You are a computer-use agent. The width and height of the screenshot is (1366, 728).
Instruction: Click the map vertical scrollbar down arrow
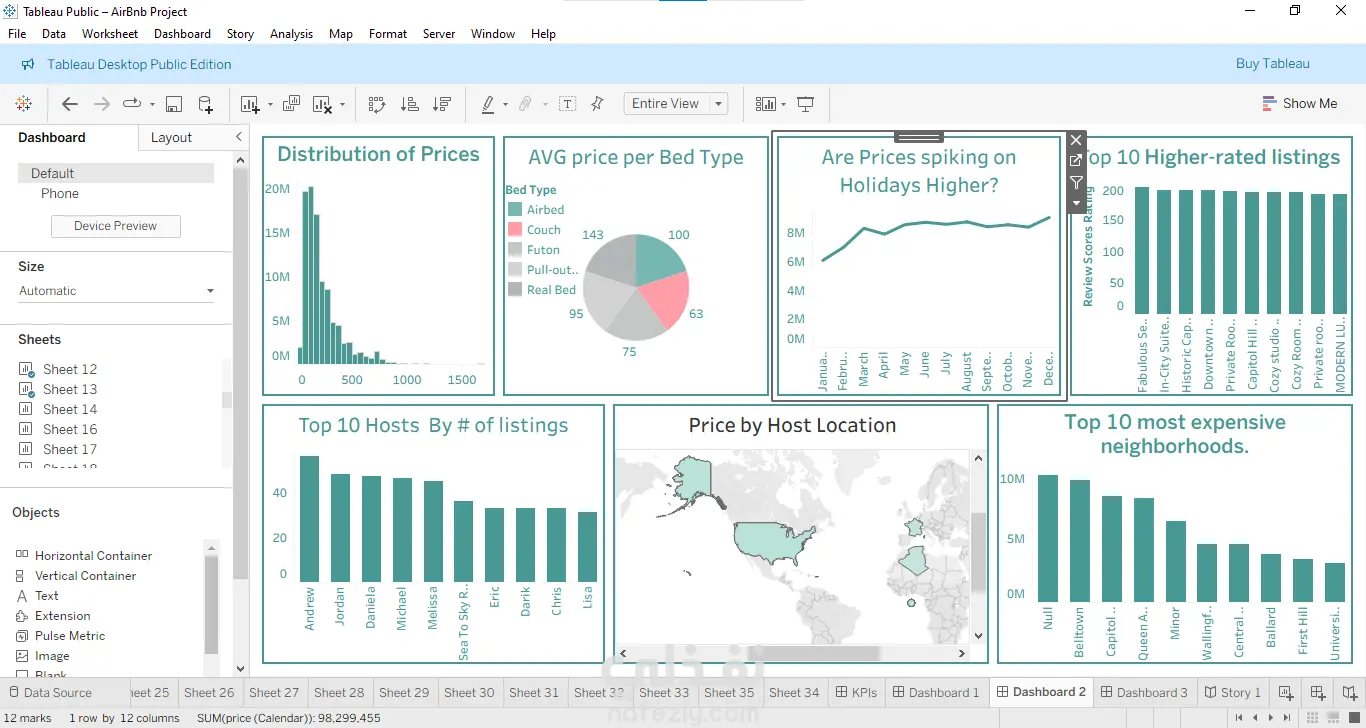978,636
